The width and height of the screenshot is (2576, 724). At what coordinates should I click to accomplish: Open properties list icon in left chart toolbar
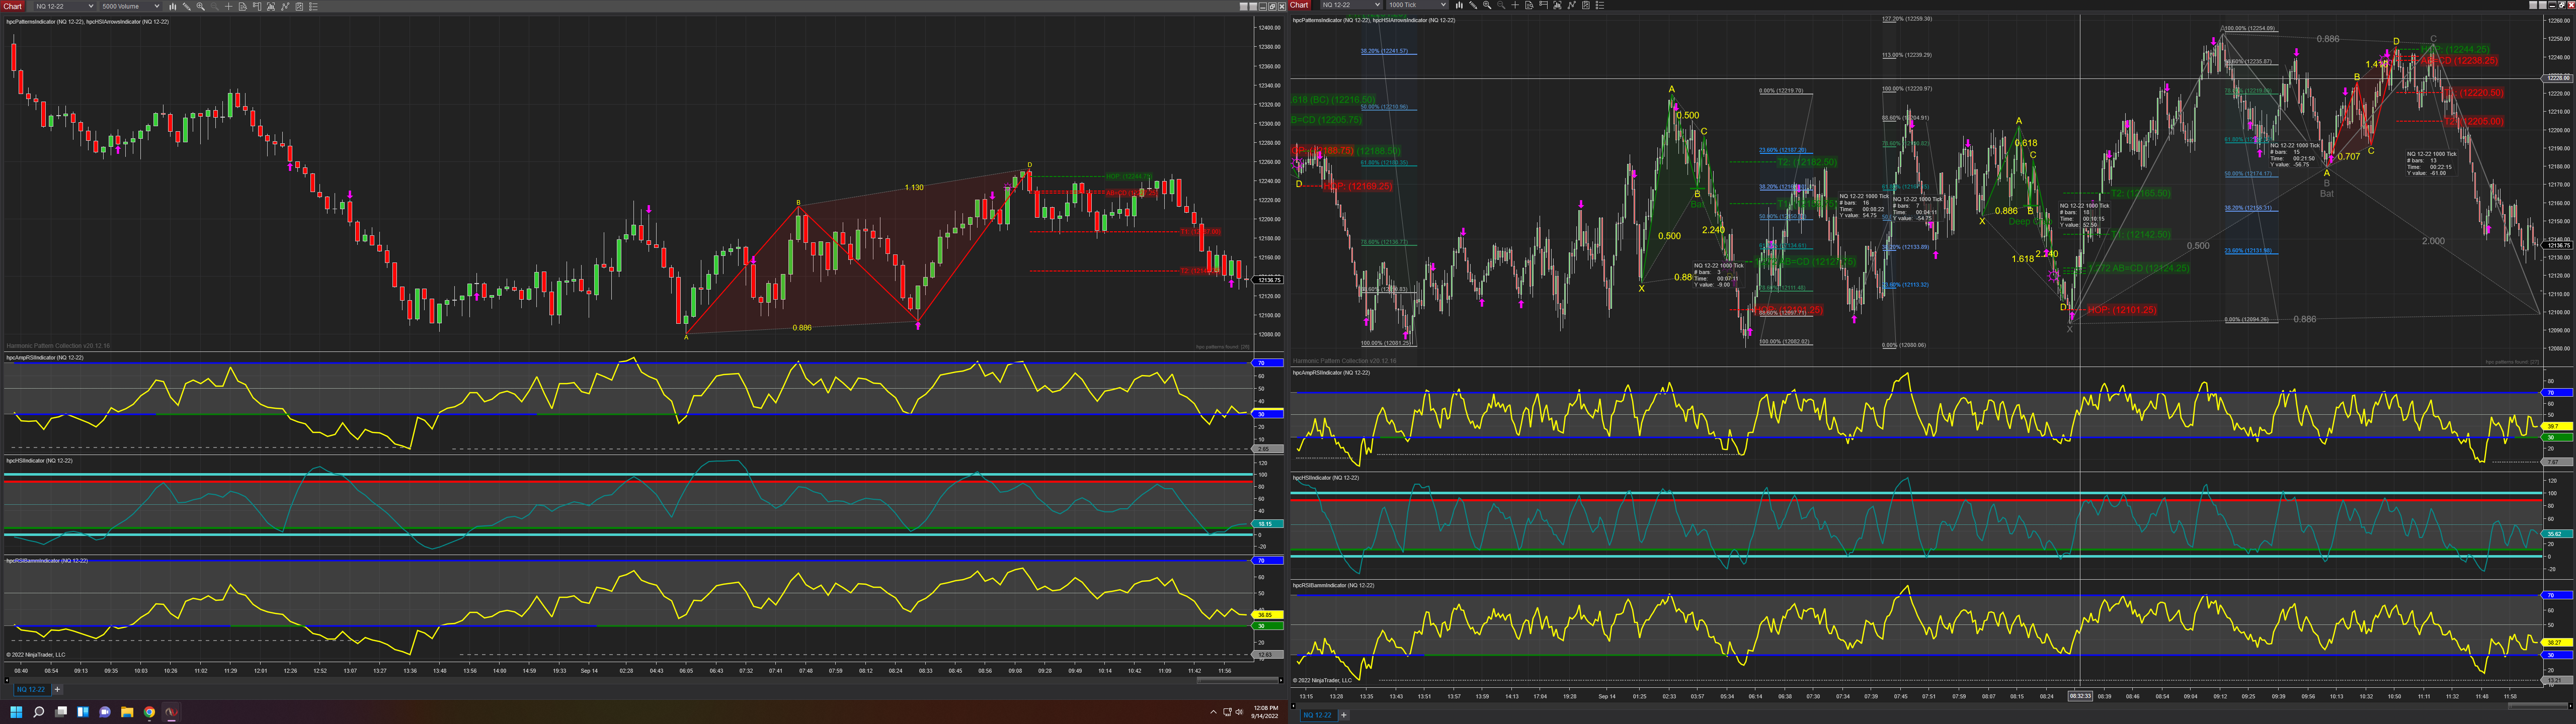(314, 6)
